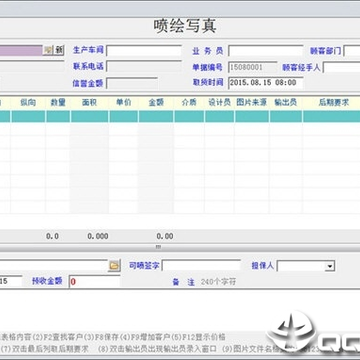Click the 0.0 quantity total

[52, 236]
